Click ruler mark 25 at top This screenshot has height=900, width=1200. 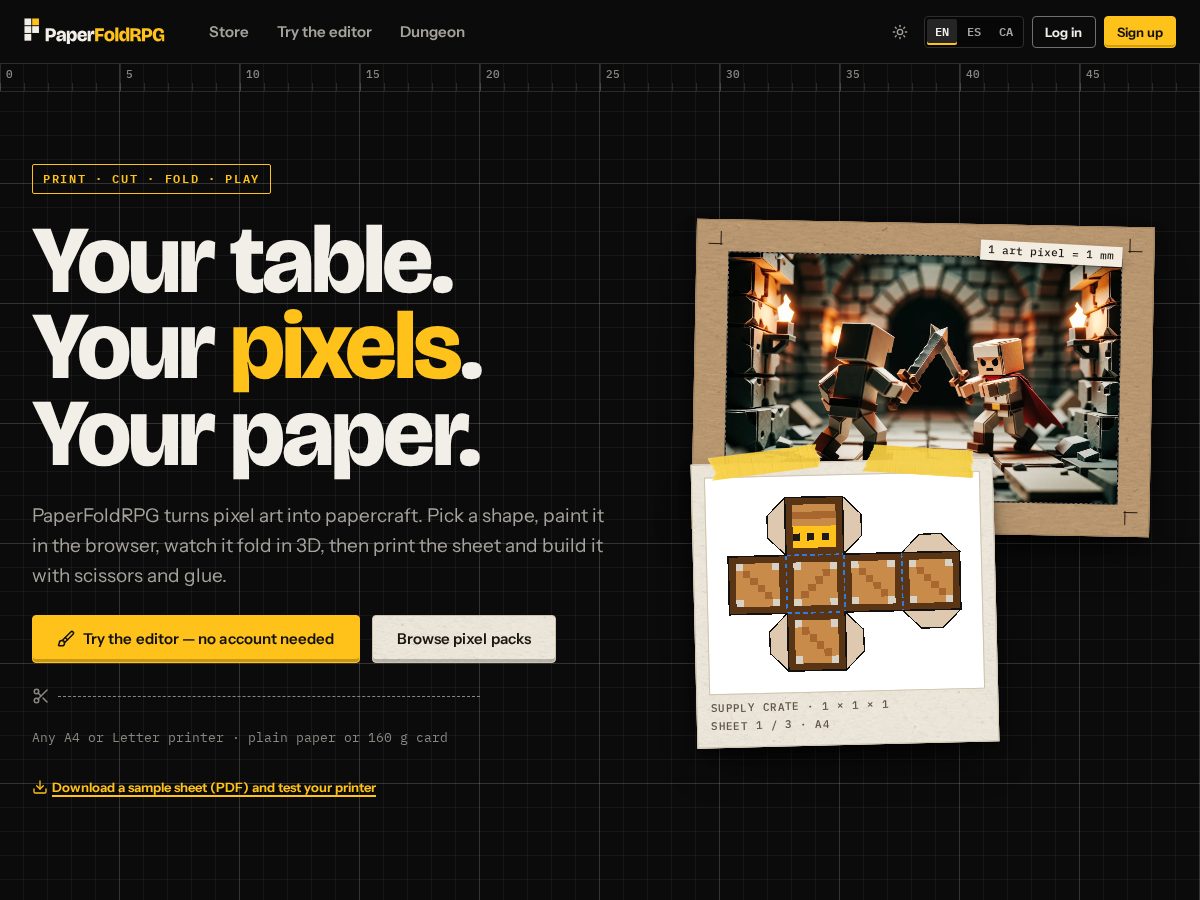tap(612, 74)
